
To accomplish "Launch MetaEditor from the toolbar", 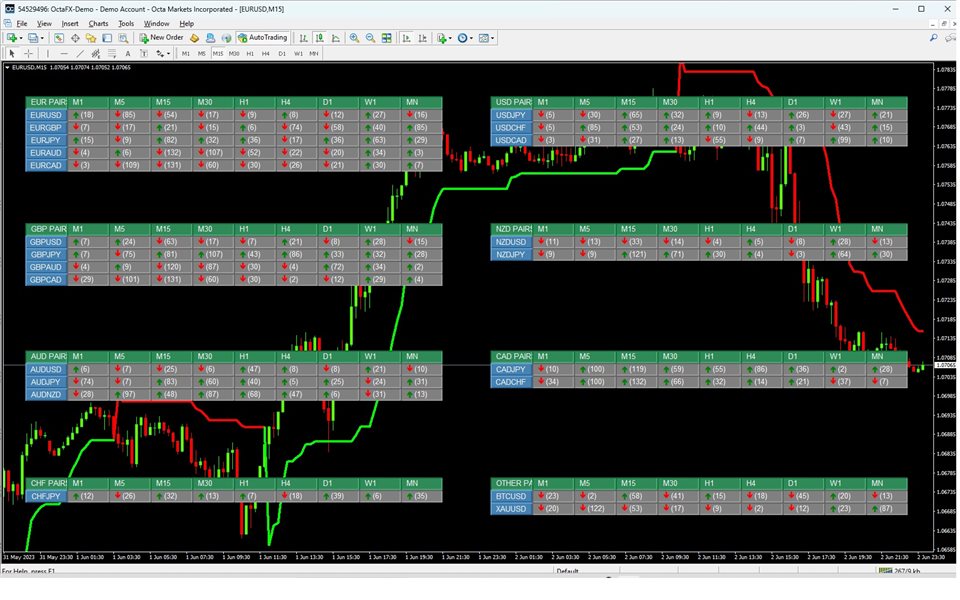I will point(194,38).
